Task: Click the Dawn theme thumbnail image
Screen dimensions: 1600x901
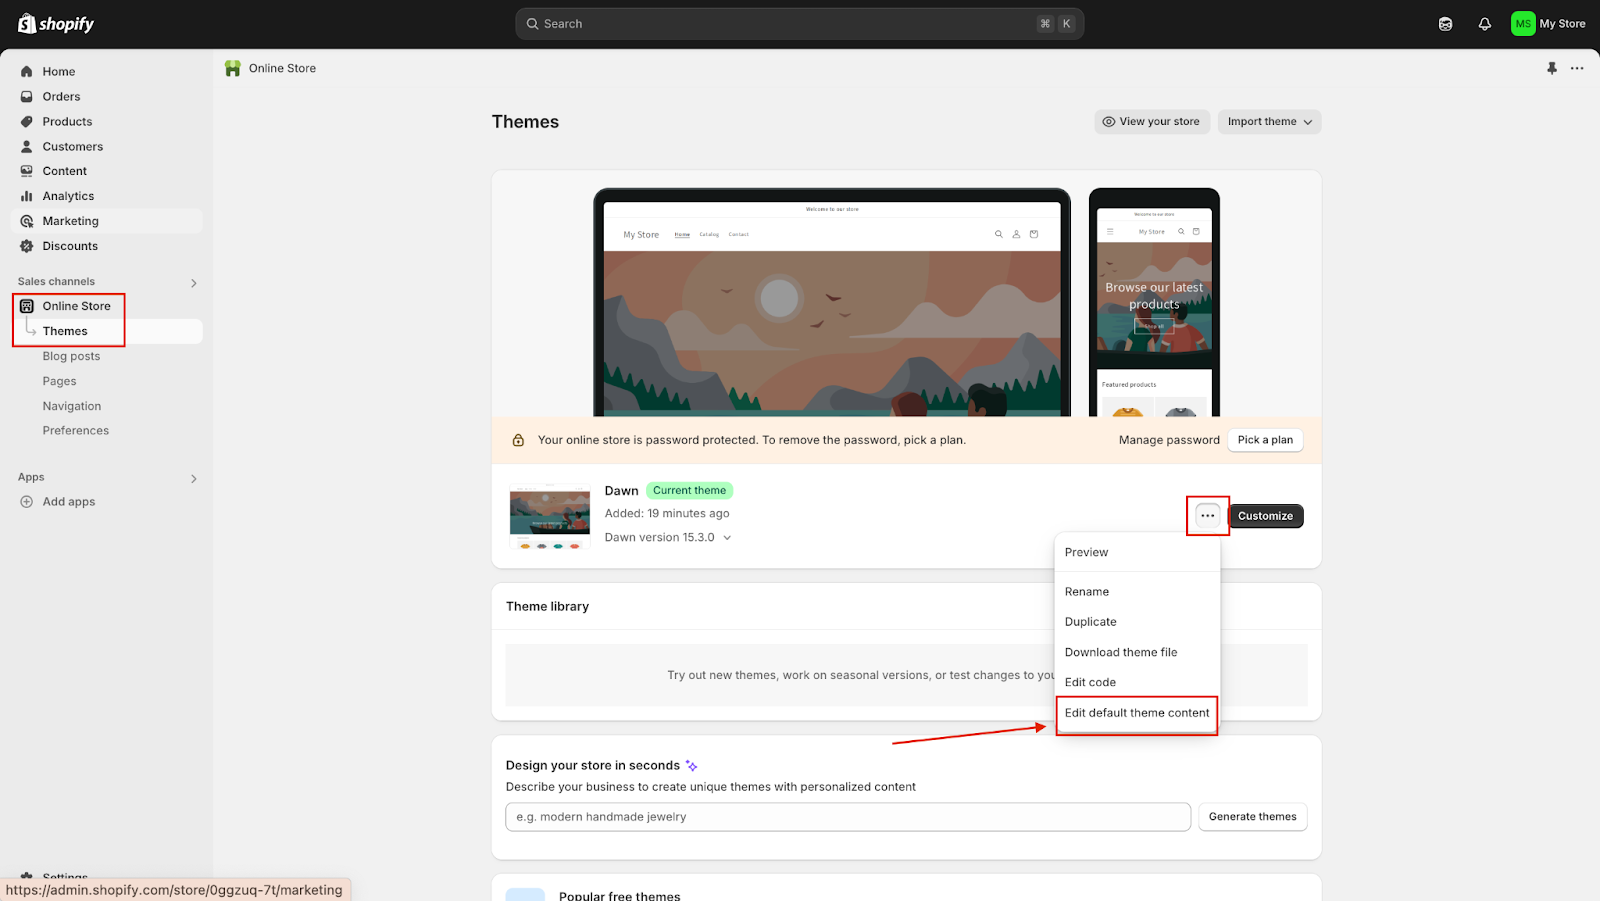Action: point(550,517)
